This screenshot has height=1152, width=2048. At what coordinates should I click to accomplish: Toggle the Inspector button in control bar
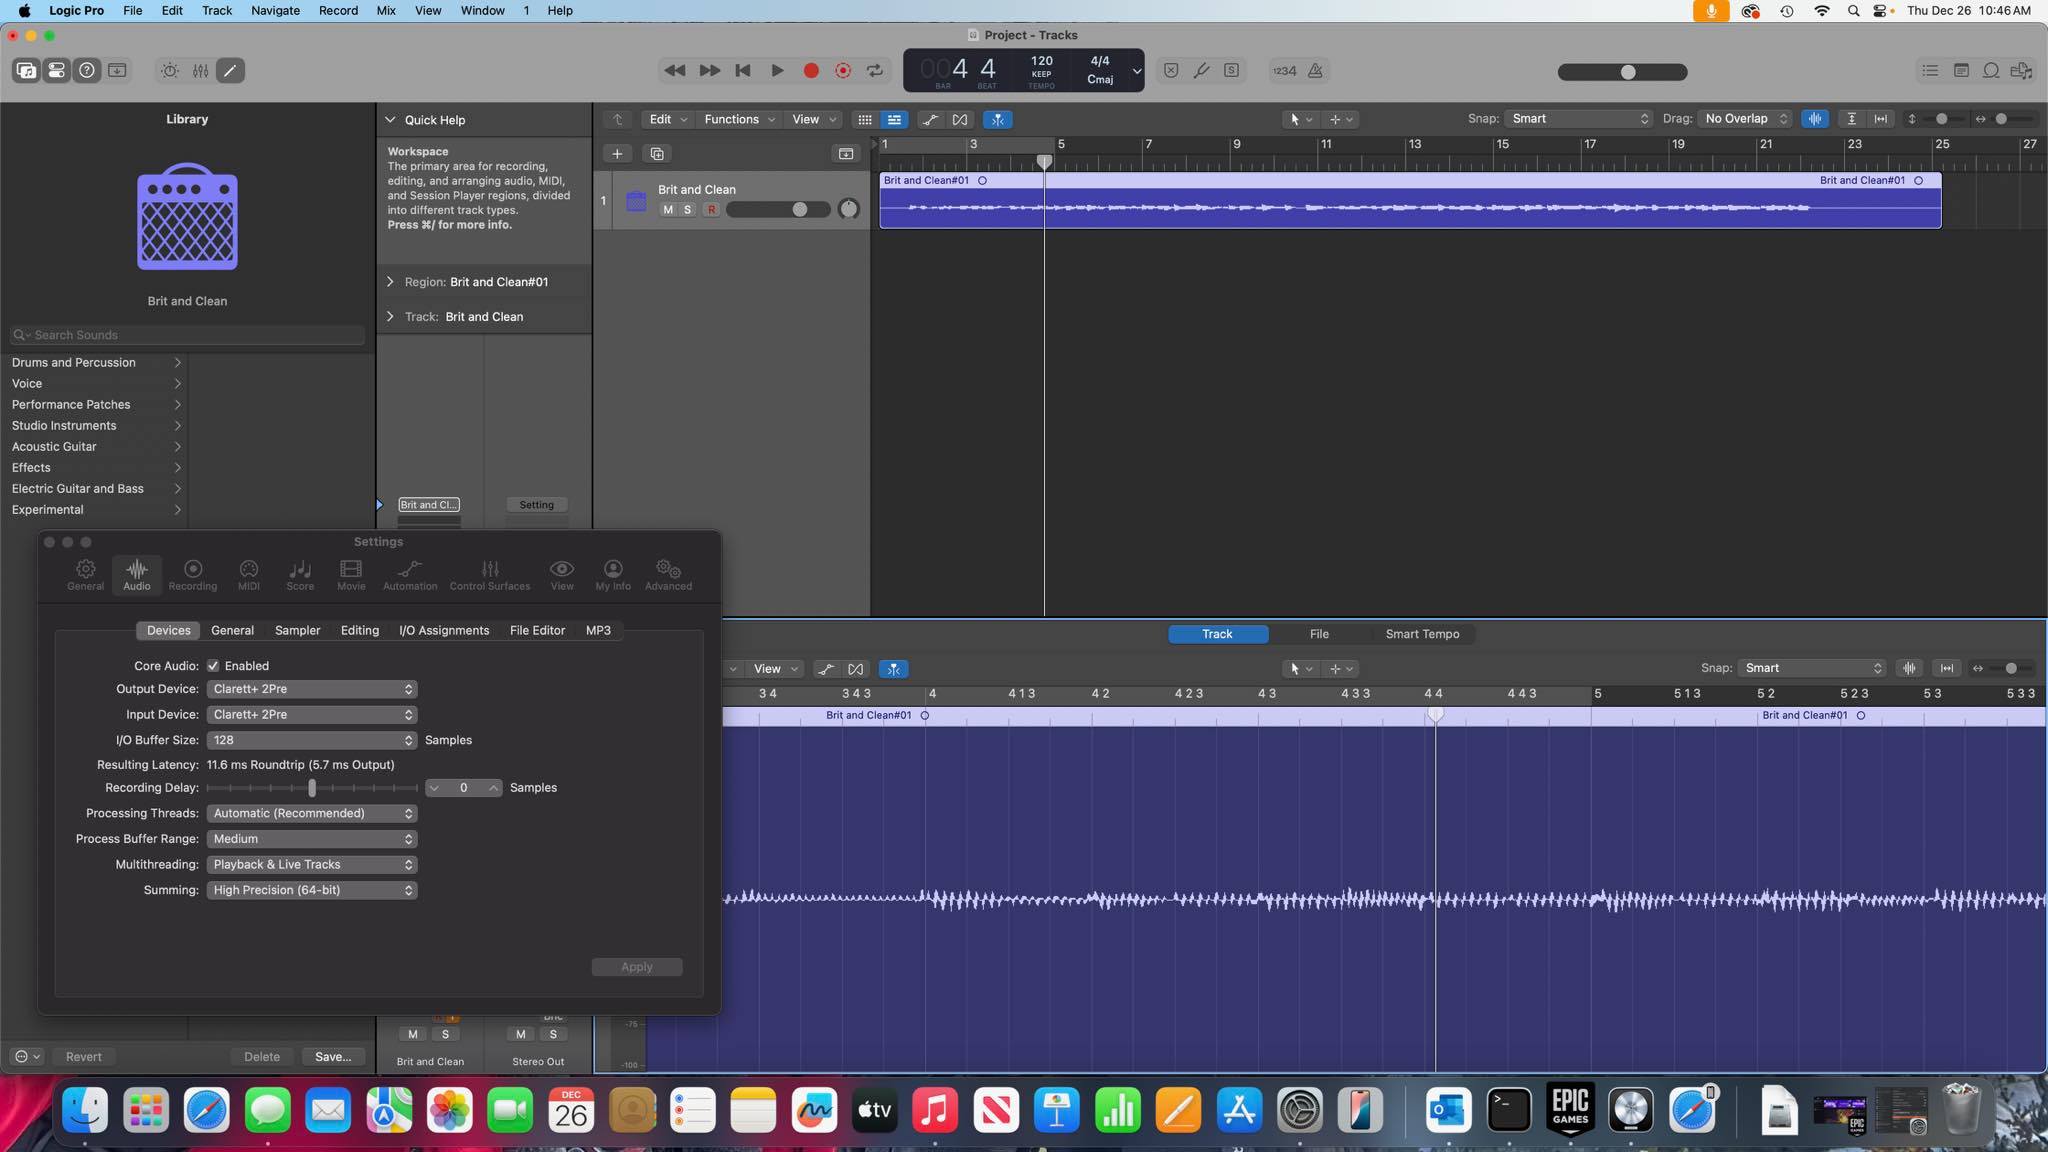[x=57, y=71]
